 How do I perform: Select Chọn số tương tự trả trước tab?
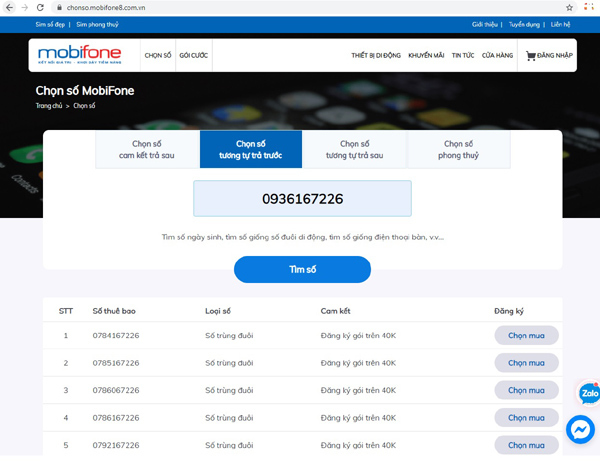click(251, 149)
